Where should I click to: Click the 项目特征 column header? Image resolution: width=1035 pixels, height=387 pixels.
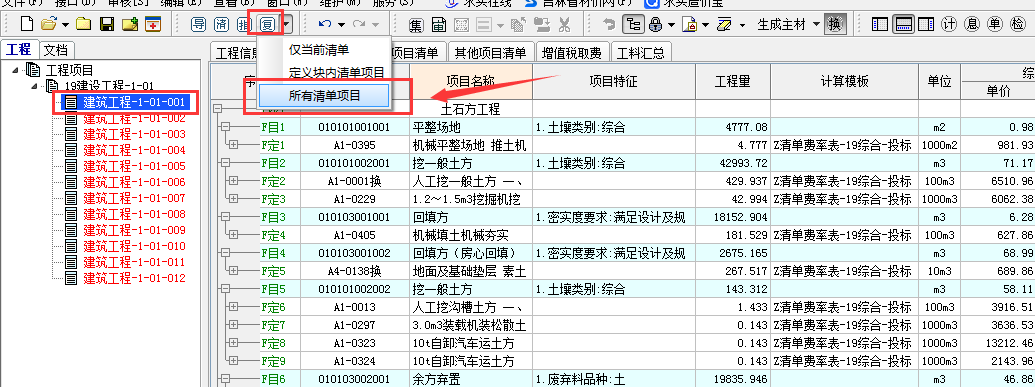click(x=613, y=82)
